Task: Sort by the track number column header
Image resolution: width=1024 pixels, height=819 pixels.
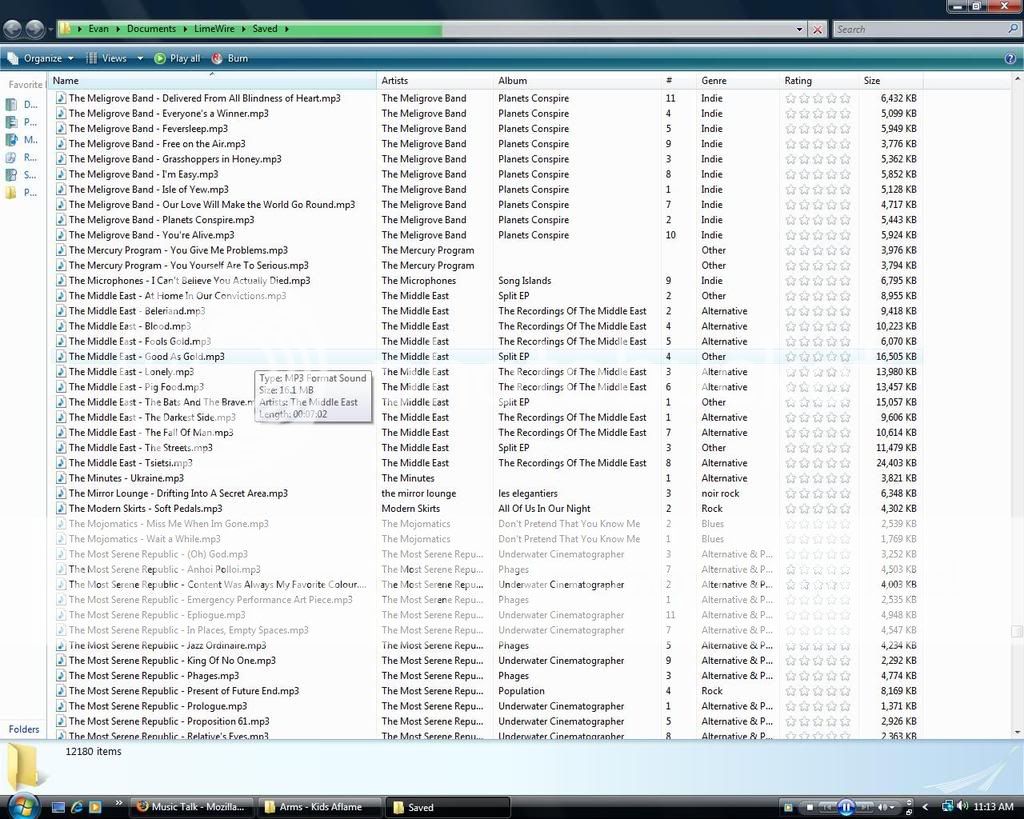Action: pyautogui.click(x=679, y=80)
